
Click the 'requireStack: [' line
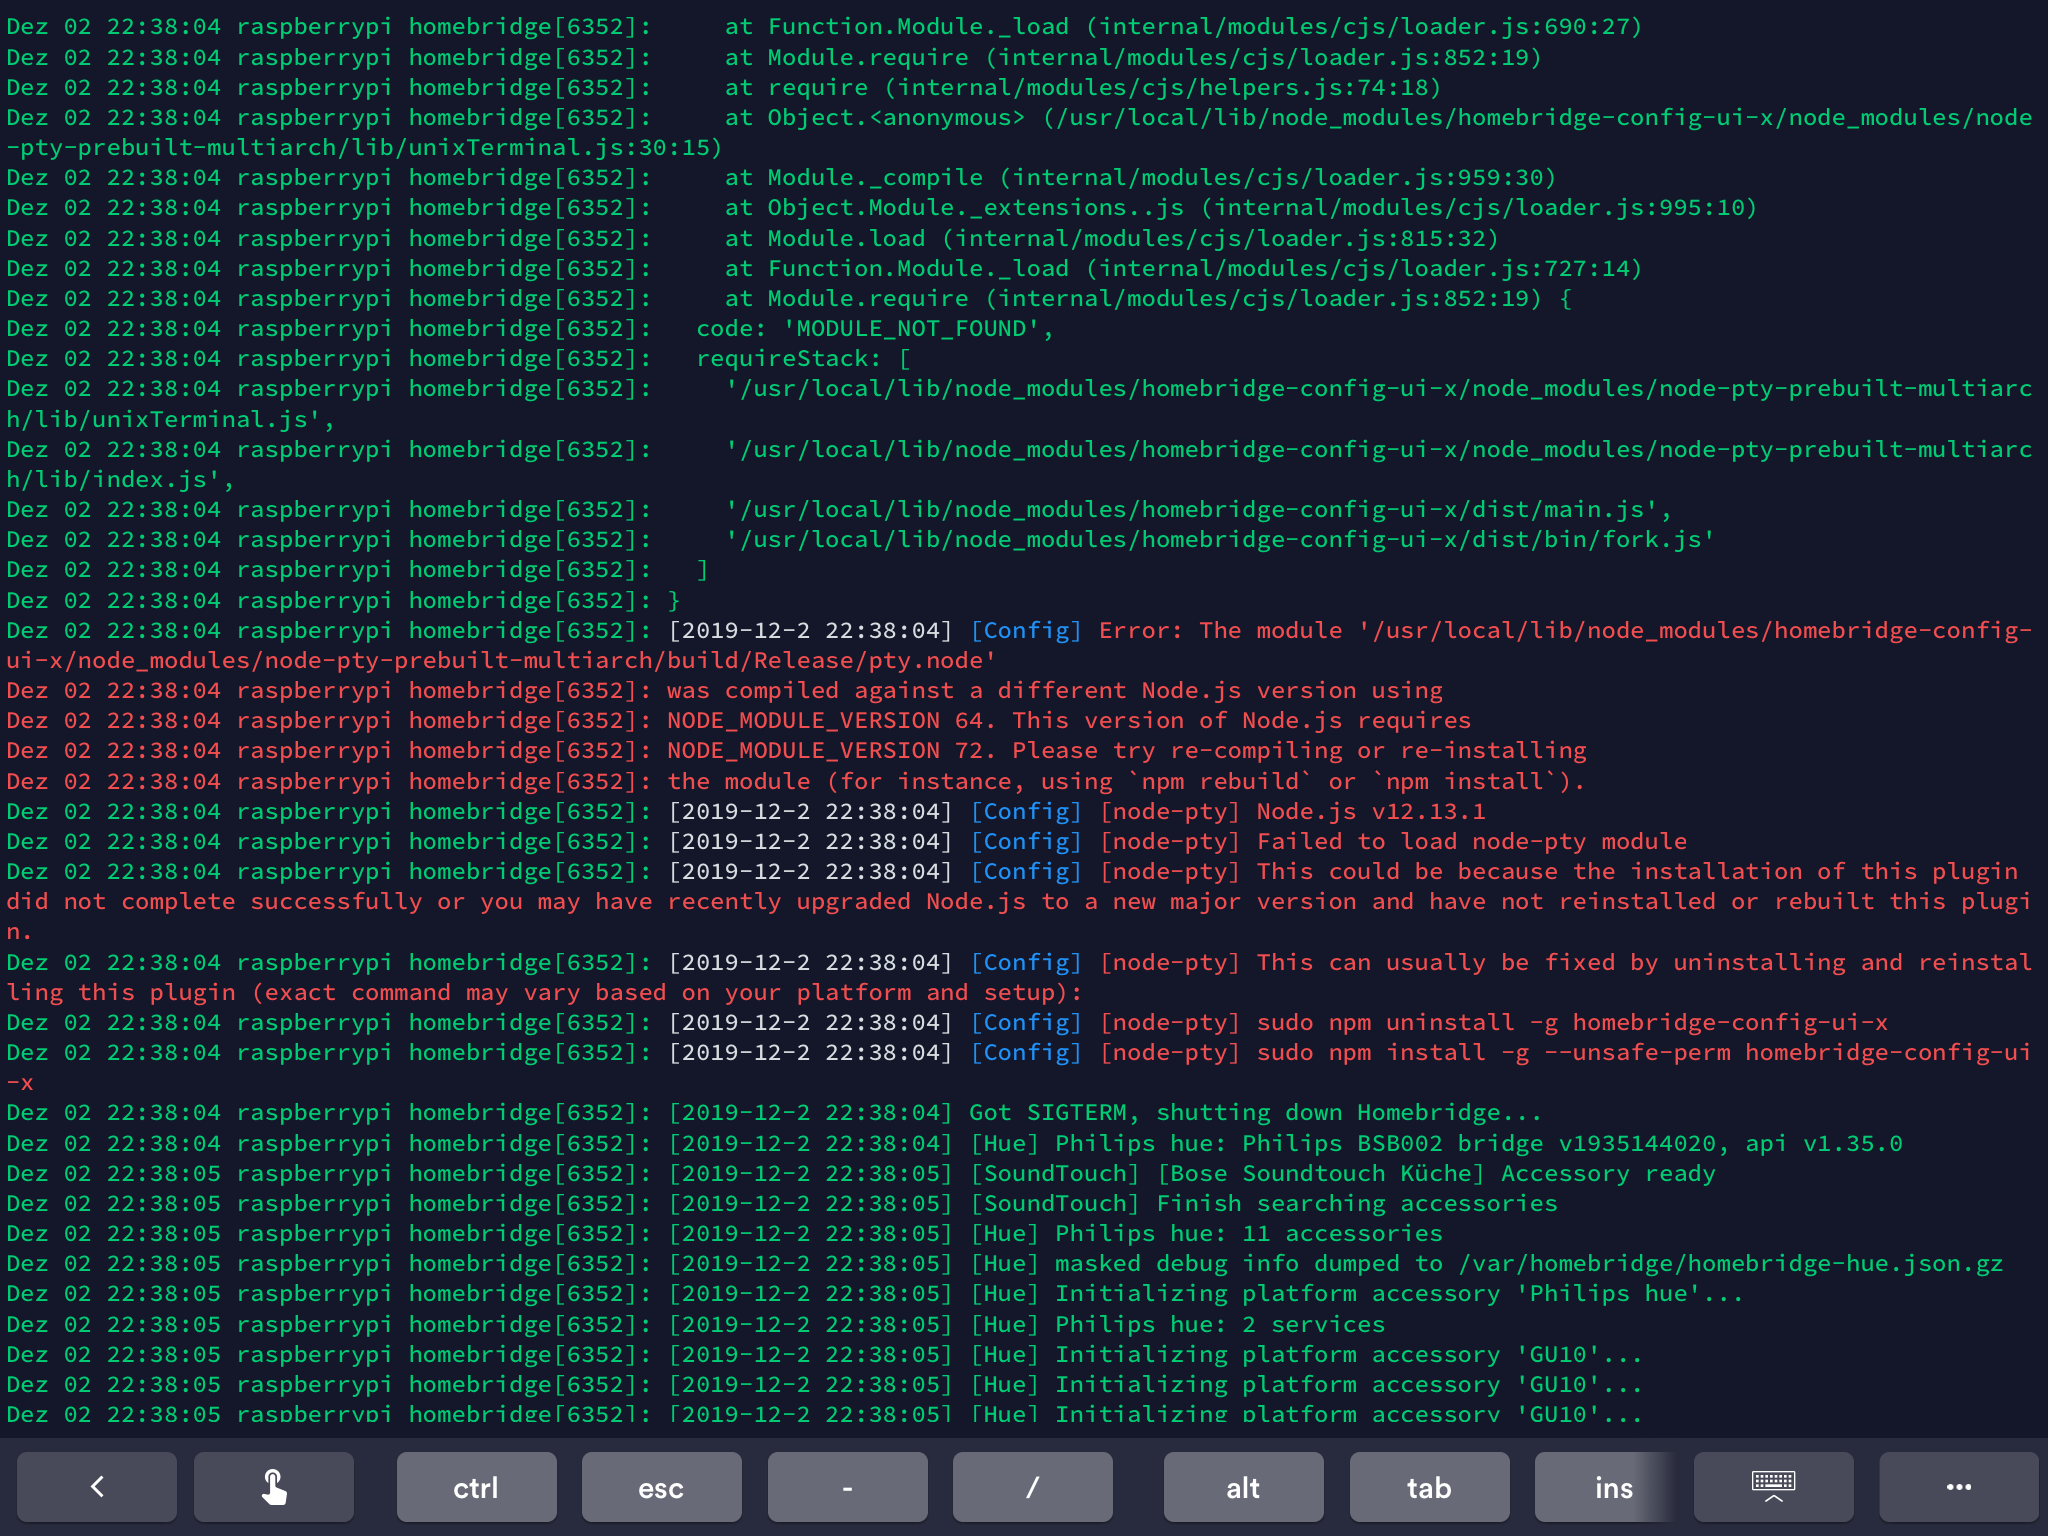pos(802,358)
